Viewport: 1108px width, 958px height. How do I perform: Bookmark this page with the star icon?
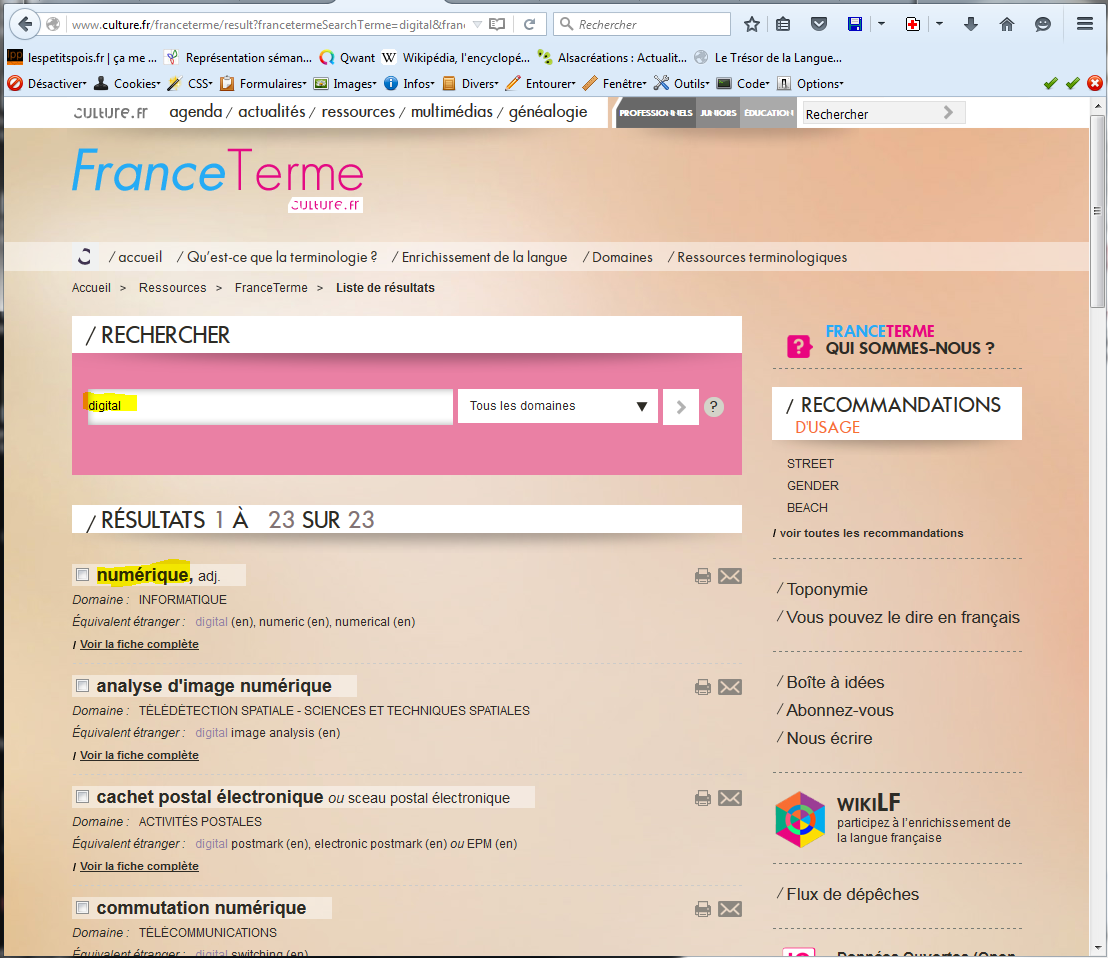tap(752, 24)
